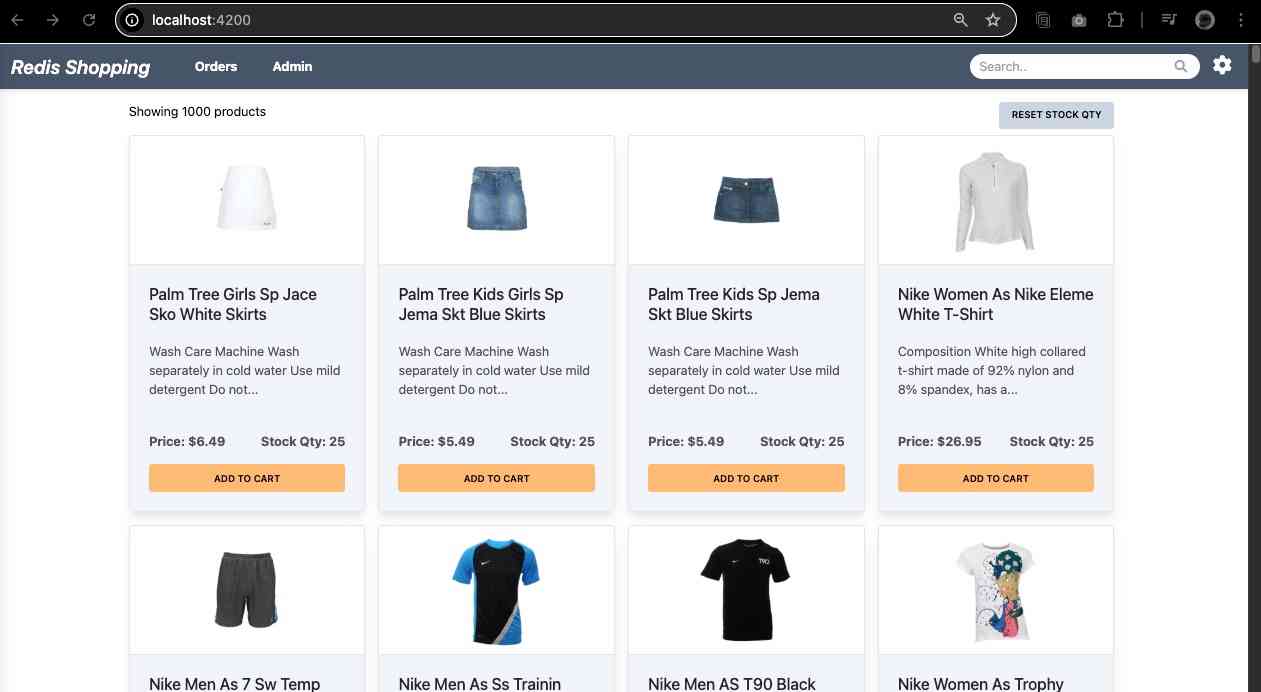Click the zoom magnifier in the address bar
The image size is (1261, 692).
(960, 20)
